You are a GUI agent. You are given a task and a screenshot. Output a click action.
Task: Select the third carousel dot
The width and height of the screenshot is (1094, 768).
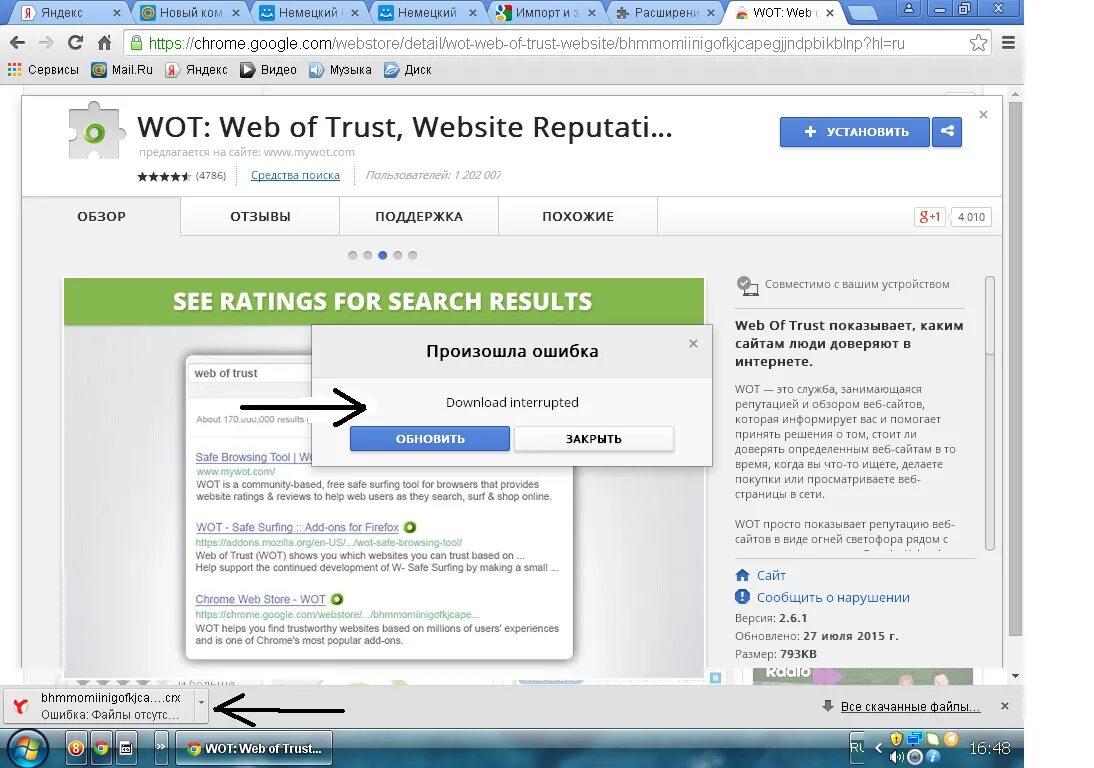[382, 255]
